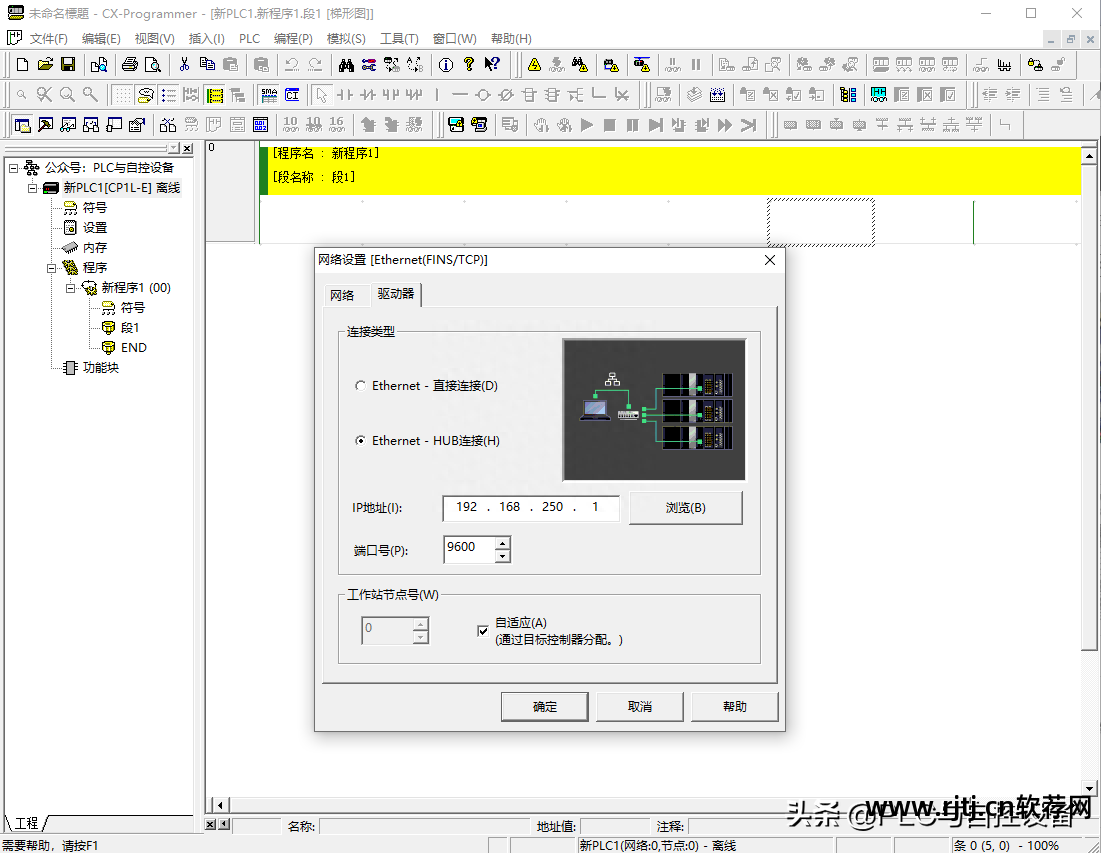Viewport: 1101px width, 853px height.
Task: Click the Open folder toolbar icon
Action: tap(45, 65)
